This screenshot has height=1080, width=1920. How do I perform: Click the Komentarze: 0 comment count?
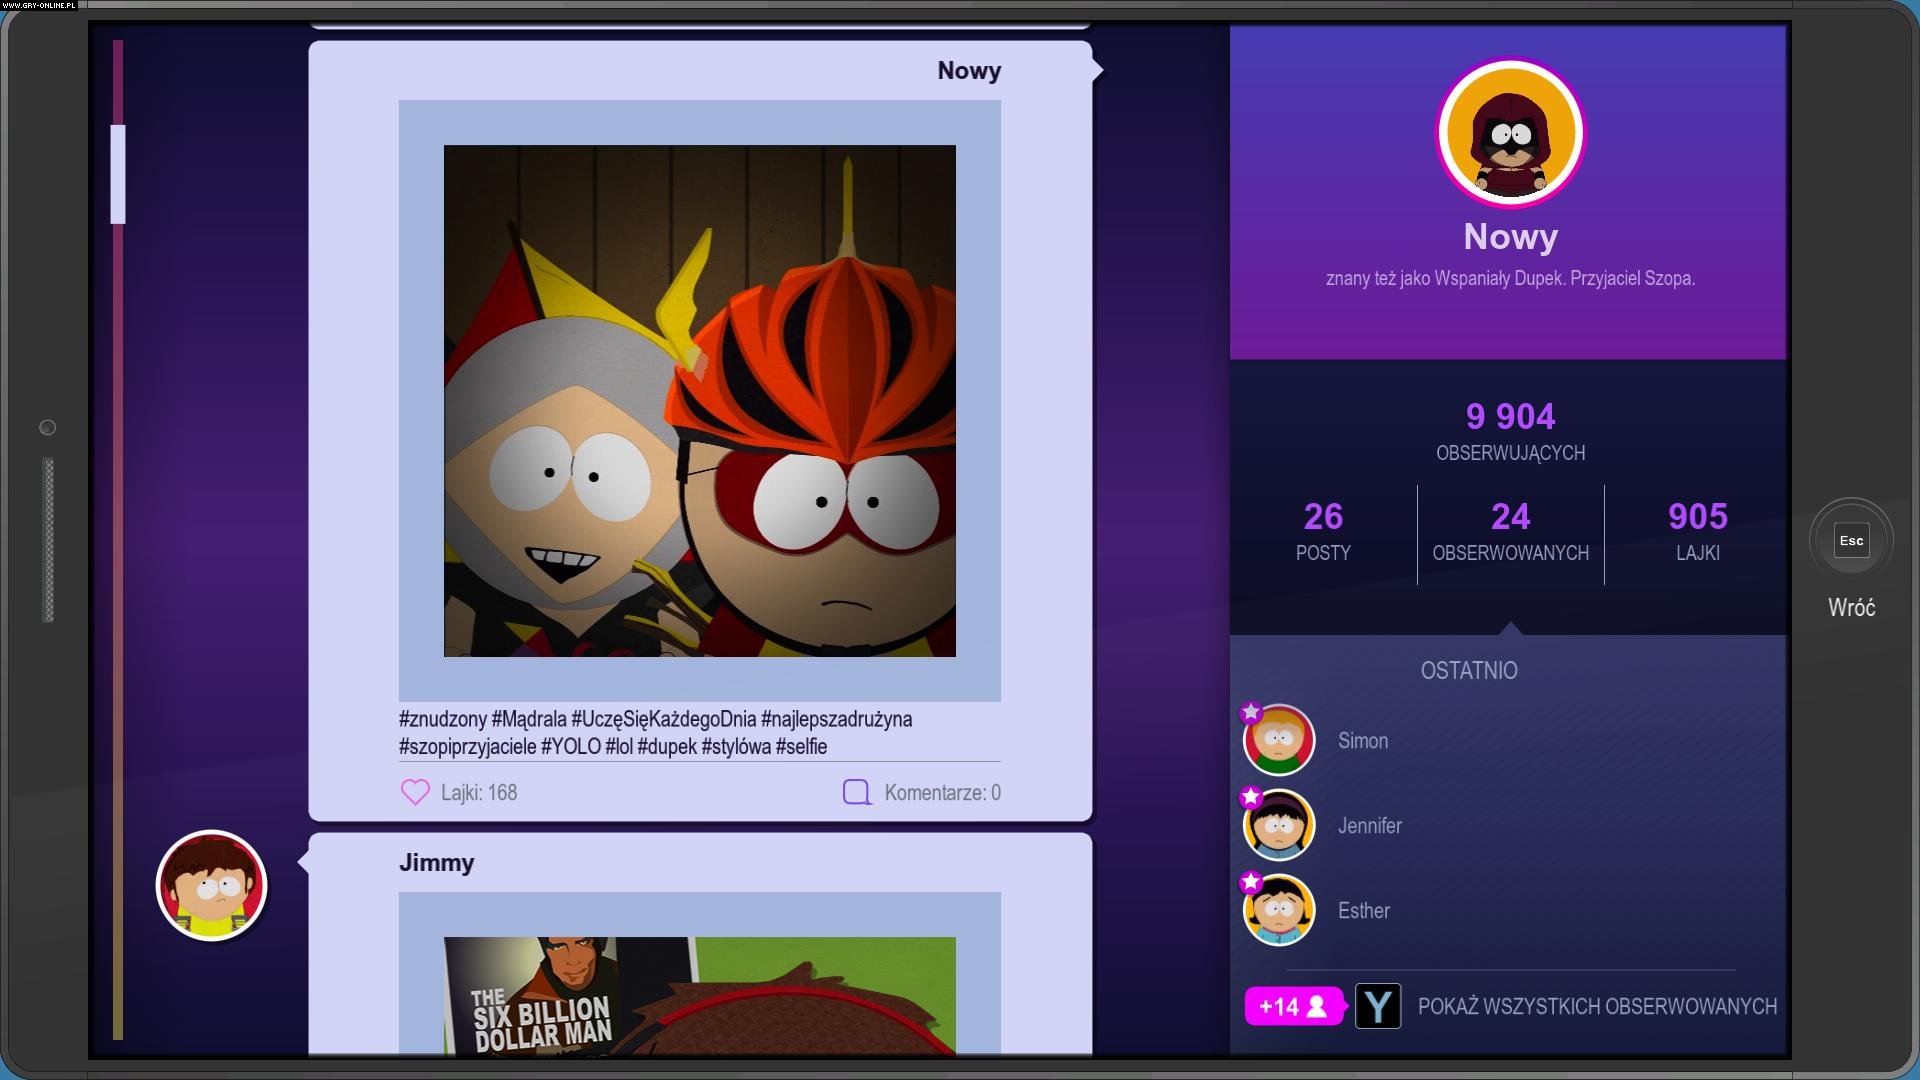pyautogui.click(x=942, y=793)
